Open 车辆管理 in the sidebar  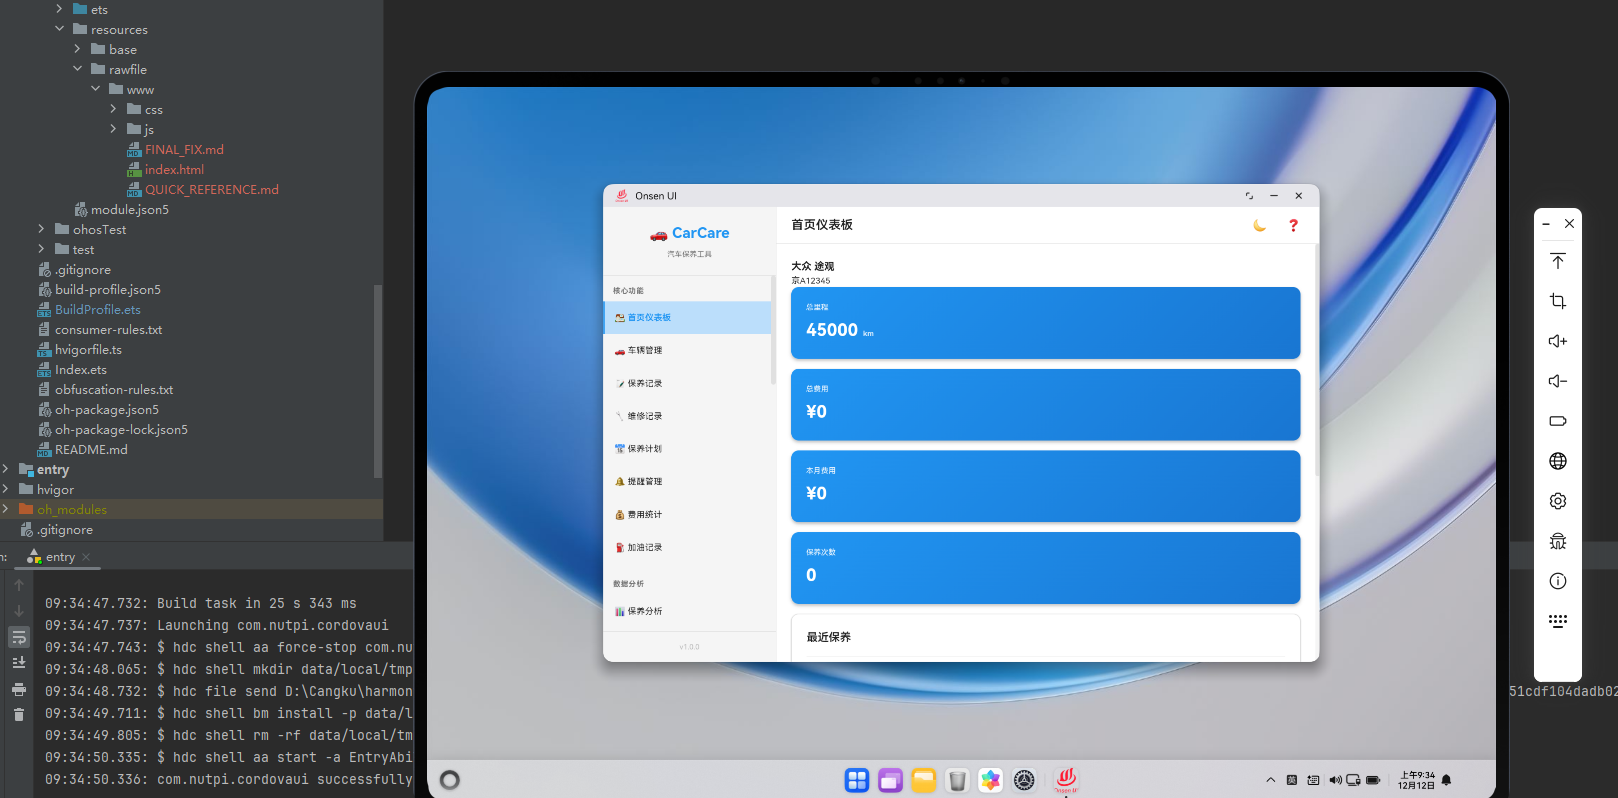point(687,350)
